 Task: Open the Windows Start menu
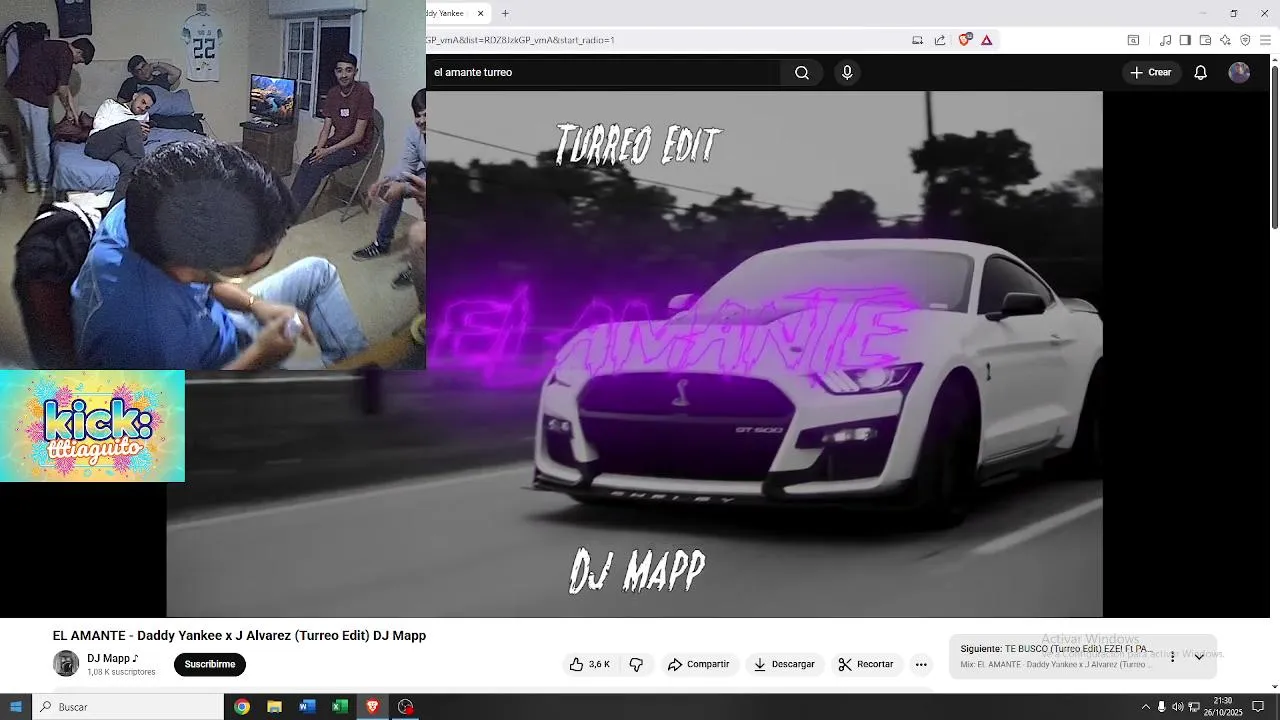pos(15,707)
